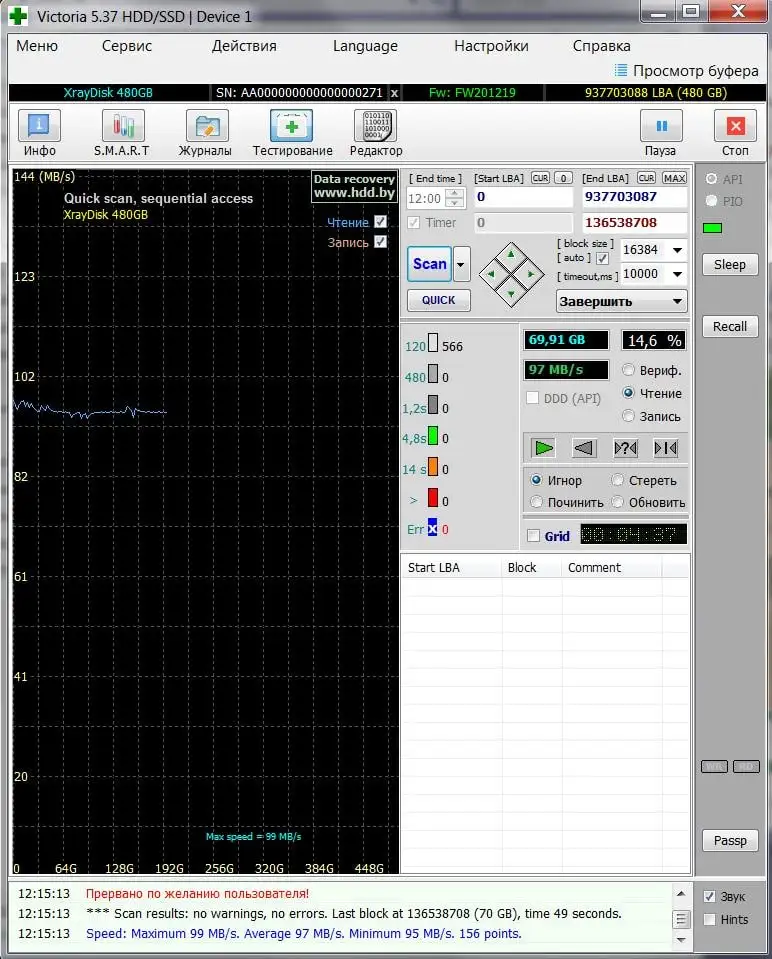Click the butterfly seek scan button
Screen dimensions: 772x959
666,448
